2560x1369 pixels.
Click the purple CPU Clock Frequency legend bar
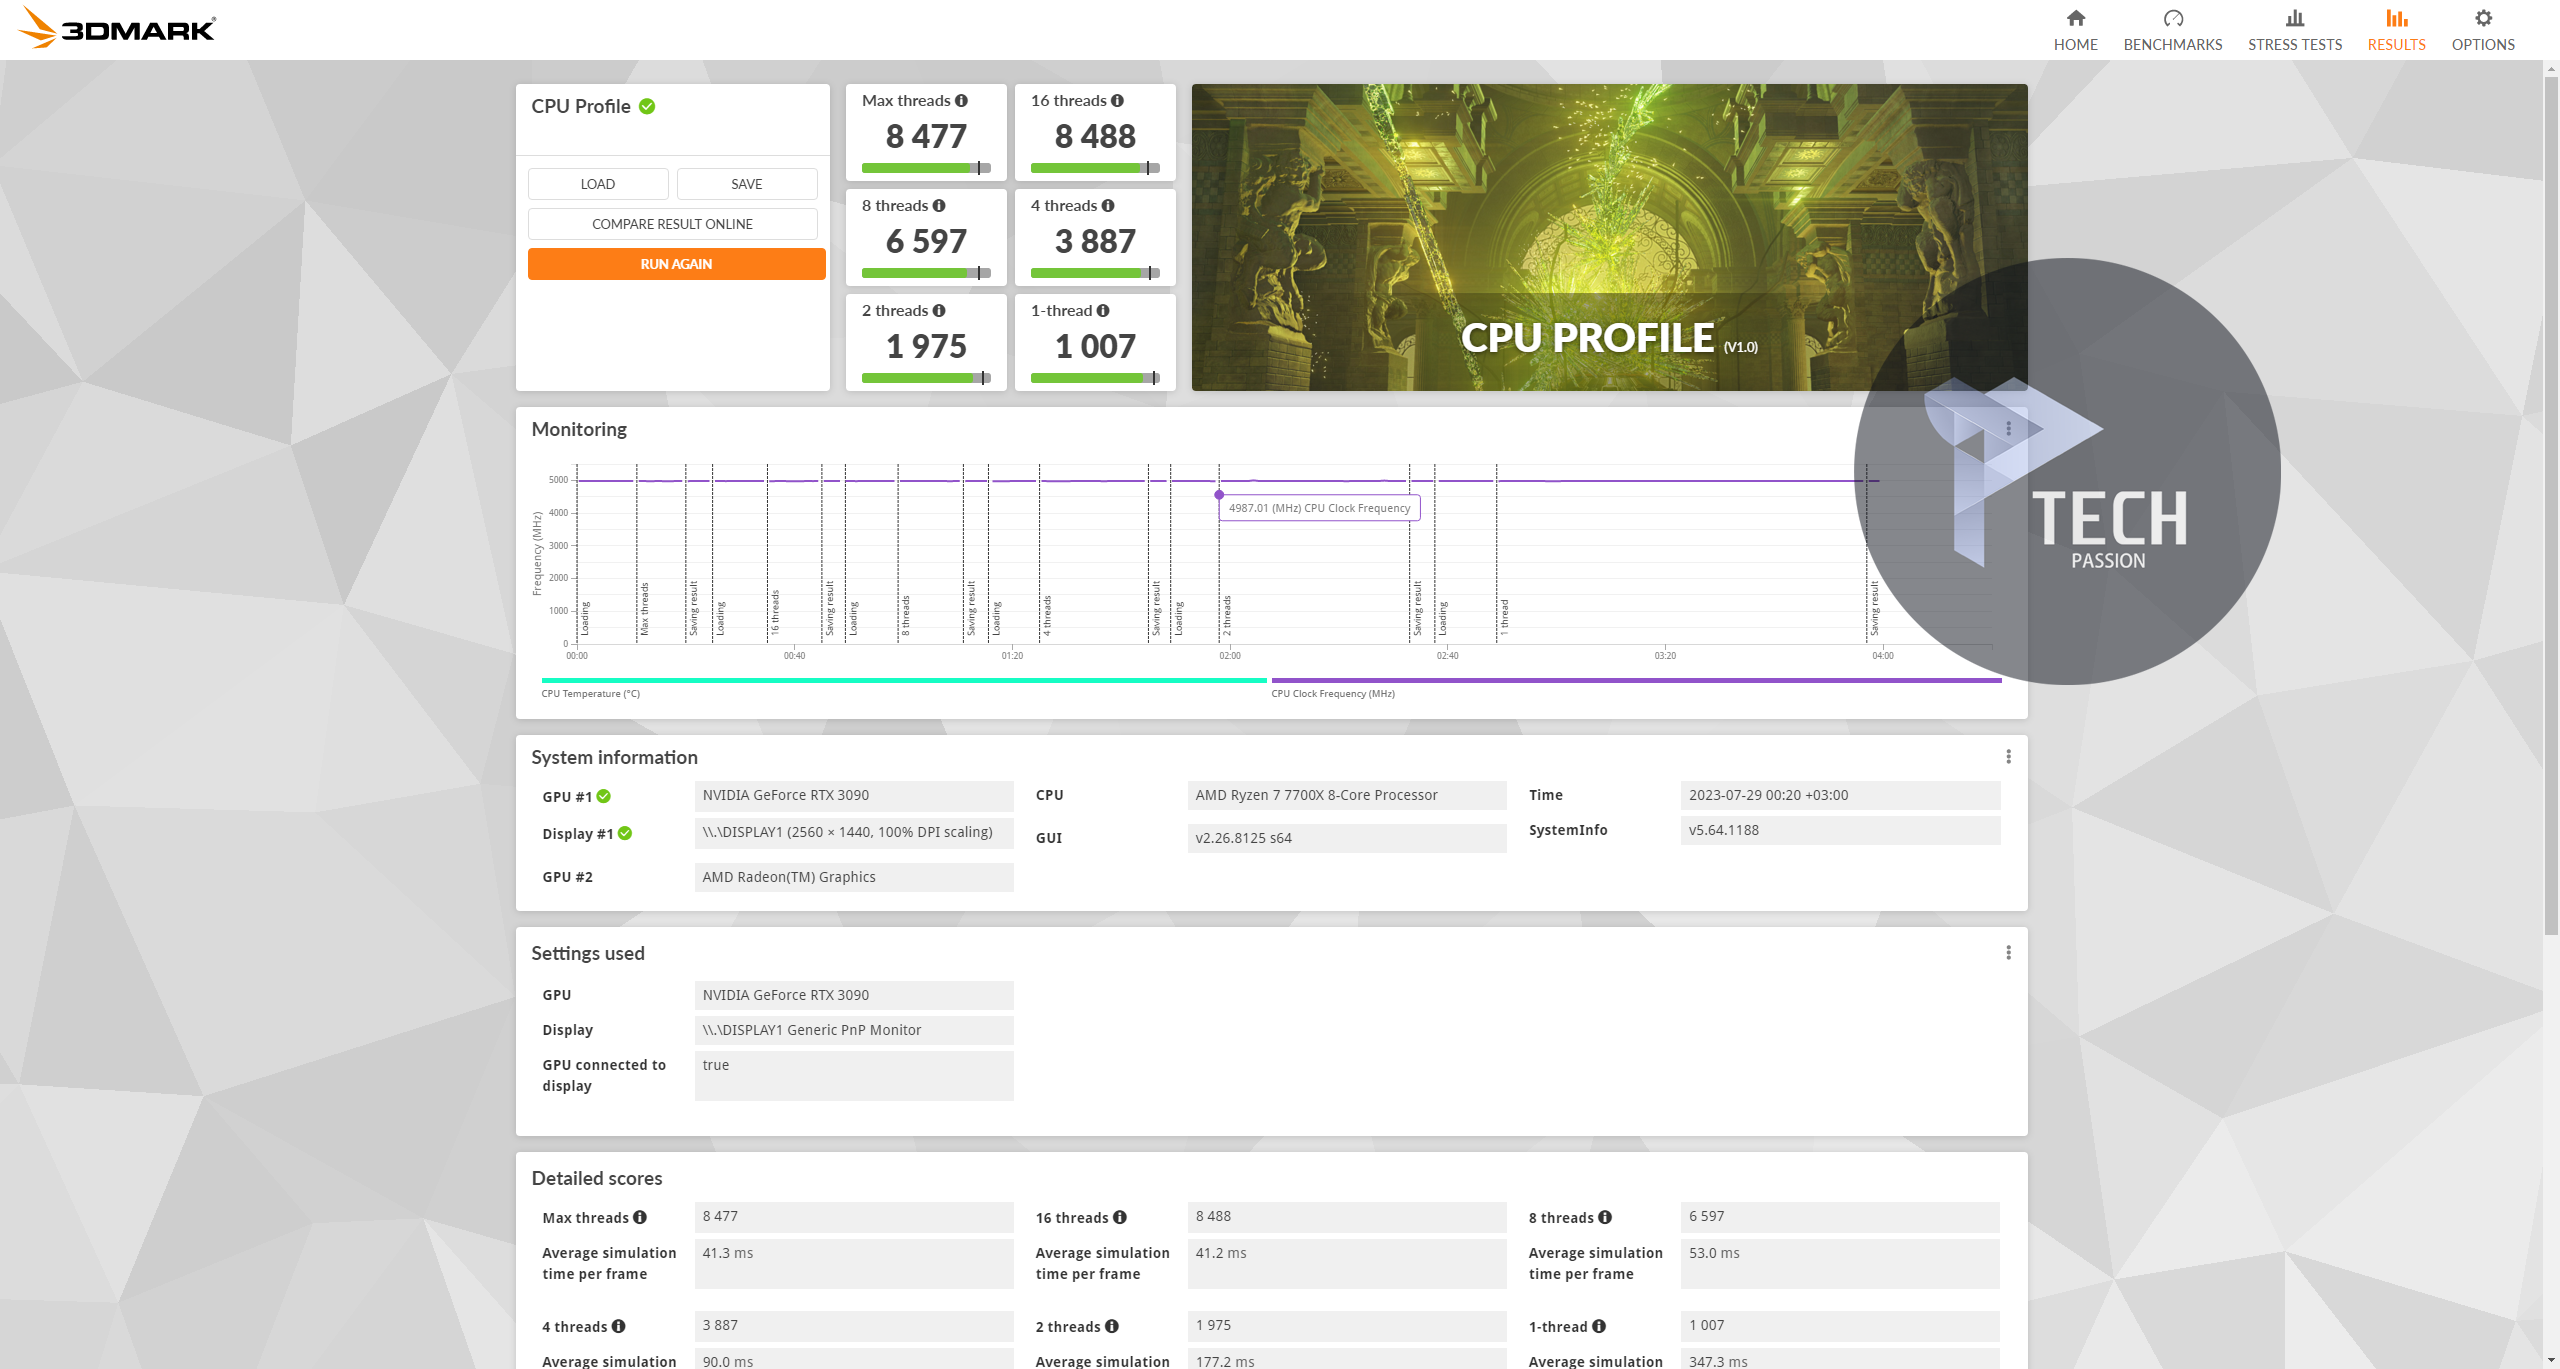pos(1635,680)
